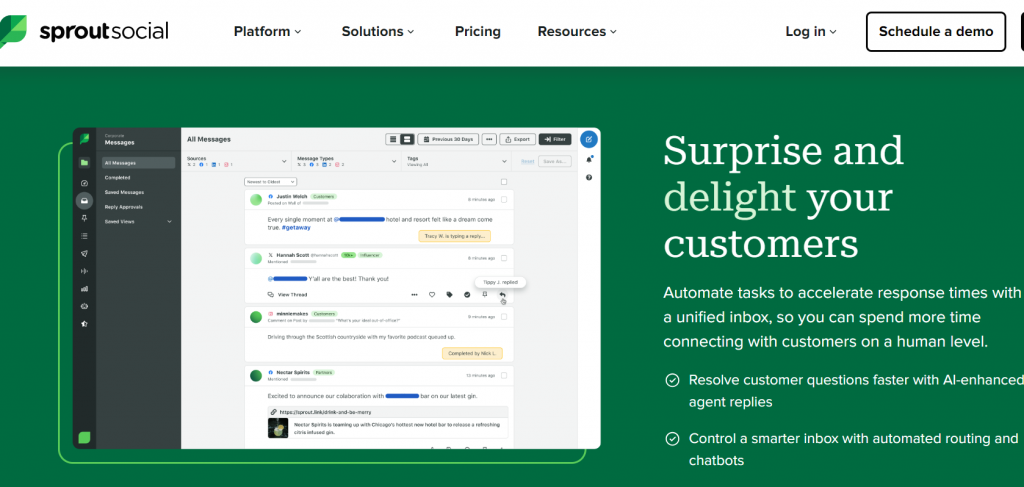This screenshot has height=487, width=1024.
Task: Open the Platform menu
Action: [267, 31]
